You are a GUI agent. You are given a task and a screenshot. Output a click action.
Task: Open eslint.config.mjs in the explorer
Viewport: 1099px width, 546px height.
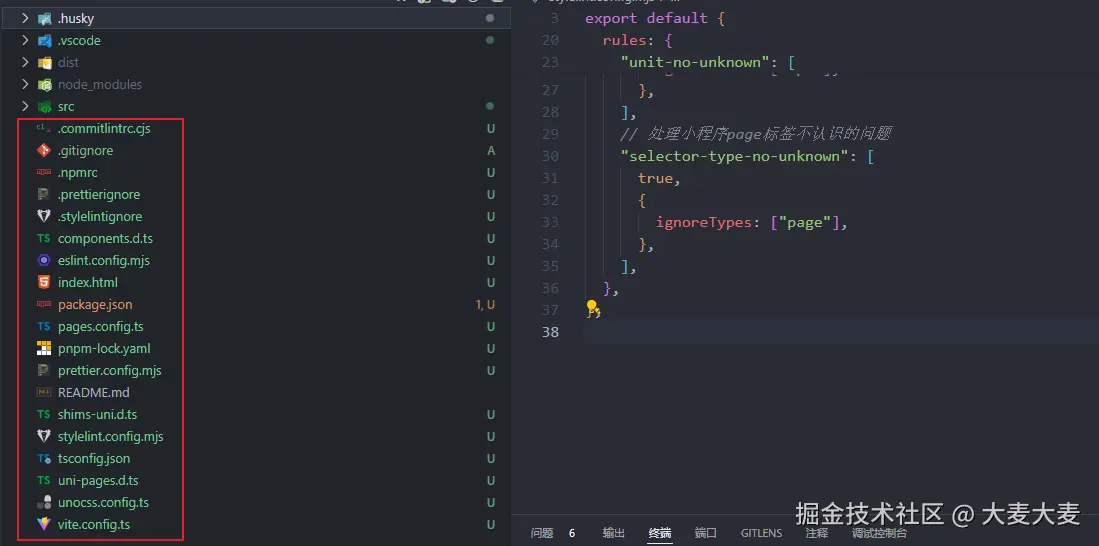point(104,260)
